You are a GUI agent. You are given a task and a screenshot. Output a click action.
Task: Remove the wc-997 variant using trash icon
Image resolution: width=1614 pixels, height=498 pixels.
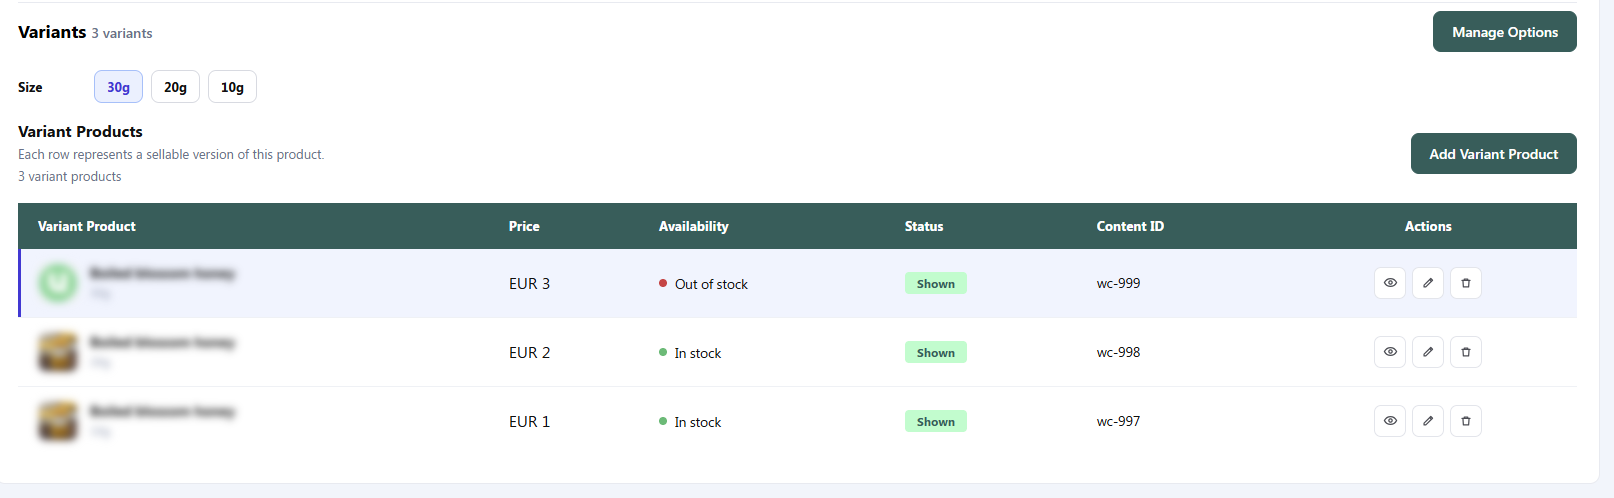(x=1466, y=421)
